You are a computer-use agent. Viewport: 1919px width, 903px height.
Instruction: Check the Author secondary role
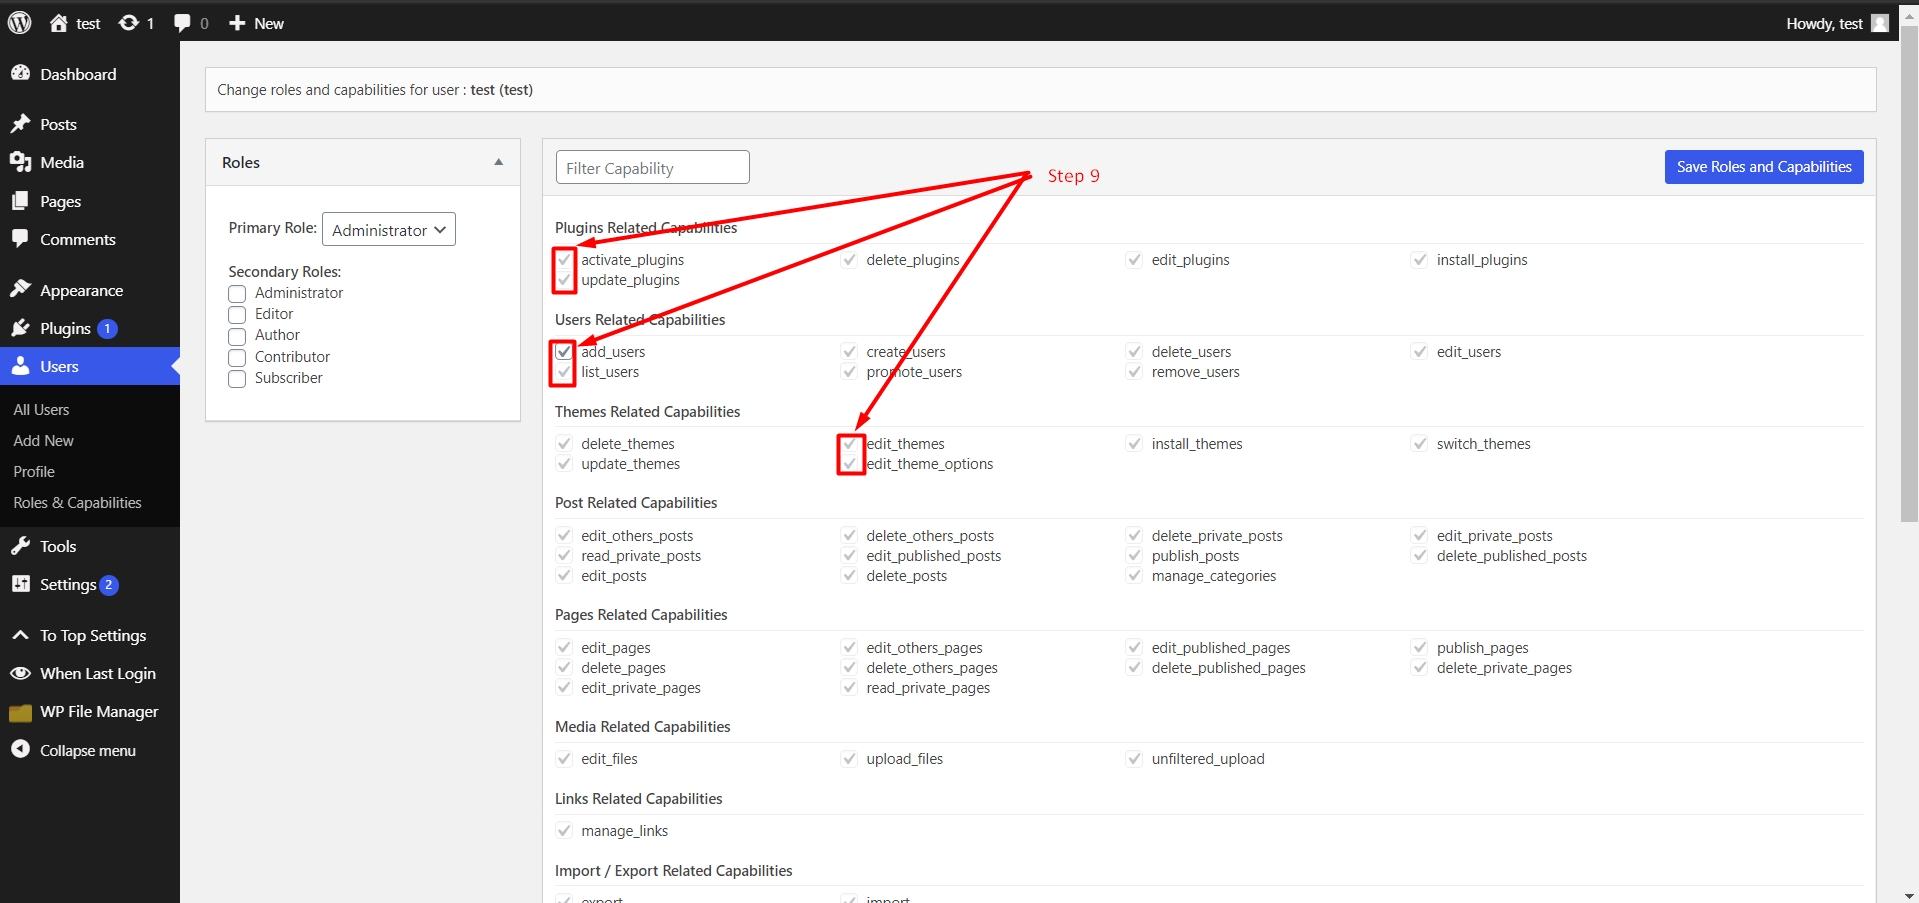(237, 336)
